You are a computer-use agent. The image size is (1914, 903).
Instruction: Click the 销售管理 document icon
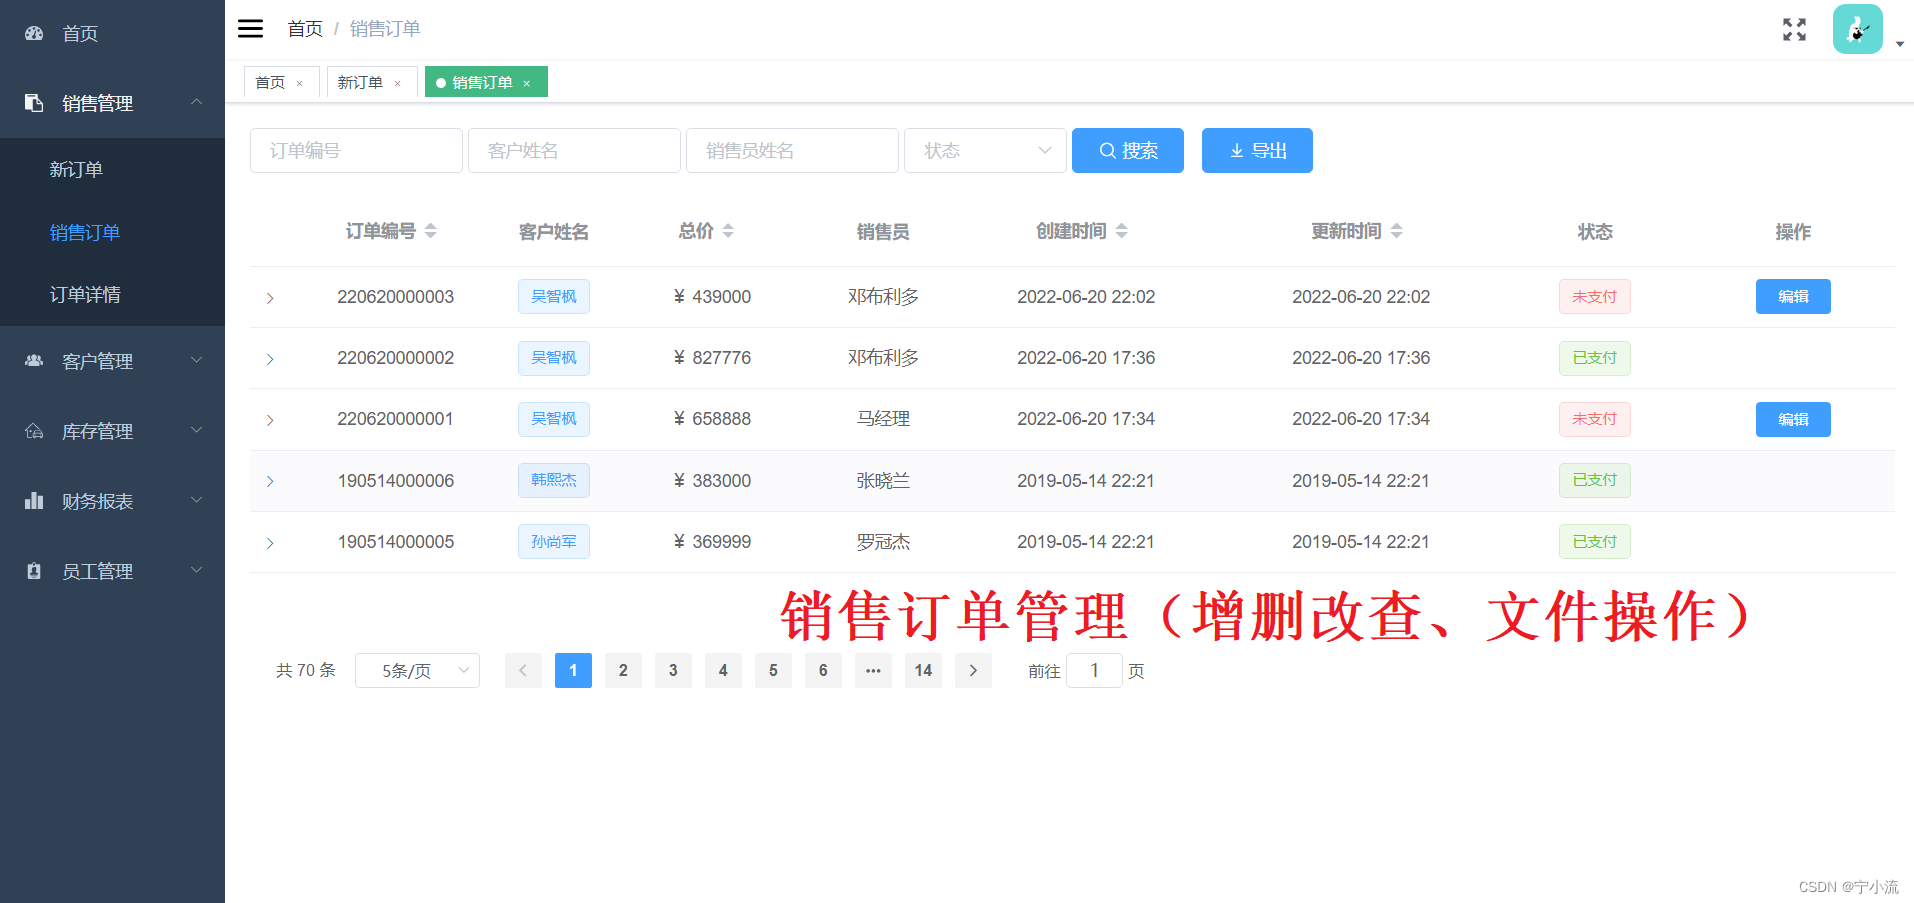coord(34,103)
